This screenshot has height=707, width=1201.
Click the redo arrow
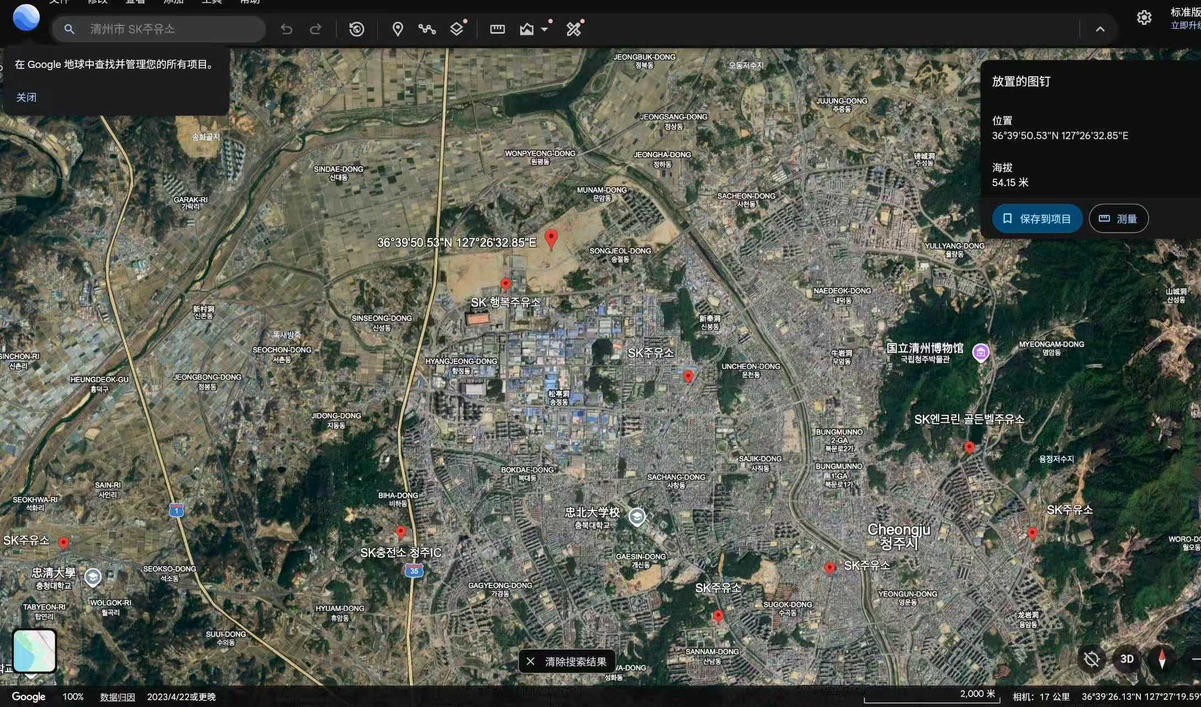pyautogui.click(x=316, y=29)
